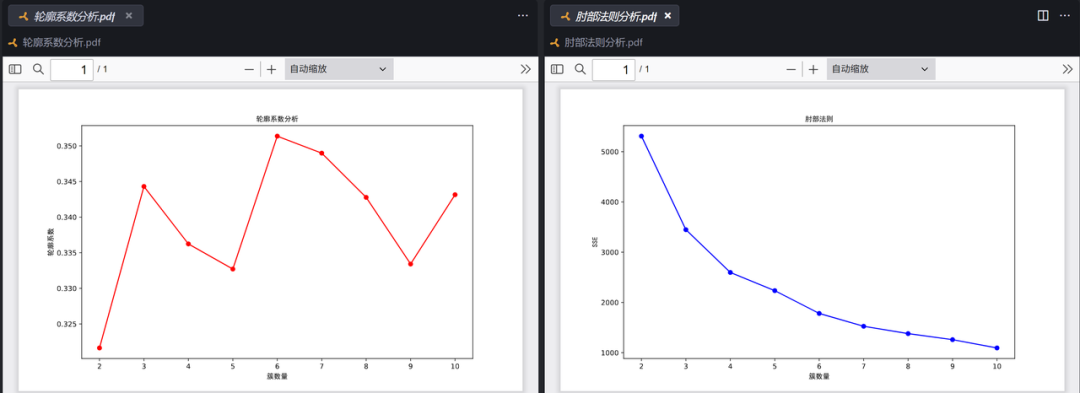Zoom out the right PDF document
The height and width of the screenshot is (393, 1080).
(791, 69)
